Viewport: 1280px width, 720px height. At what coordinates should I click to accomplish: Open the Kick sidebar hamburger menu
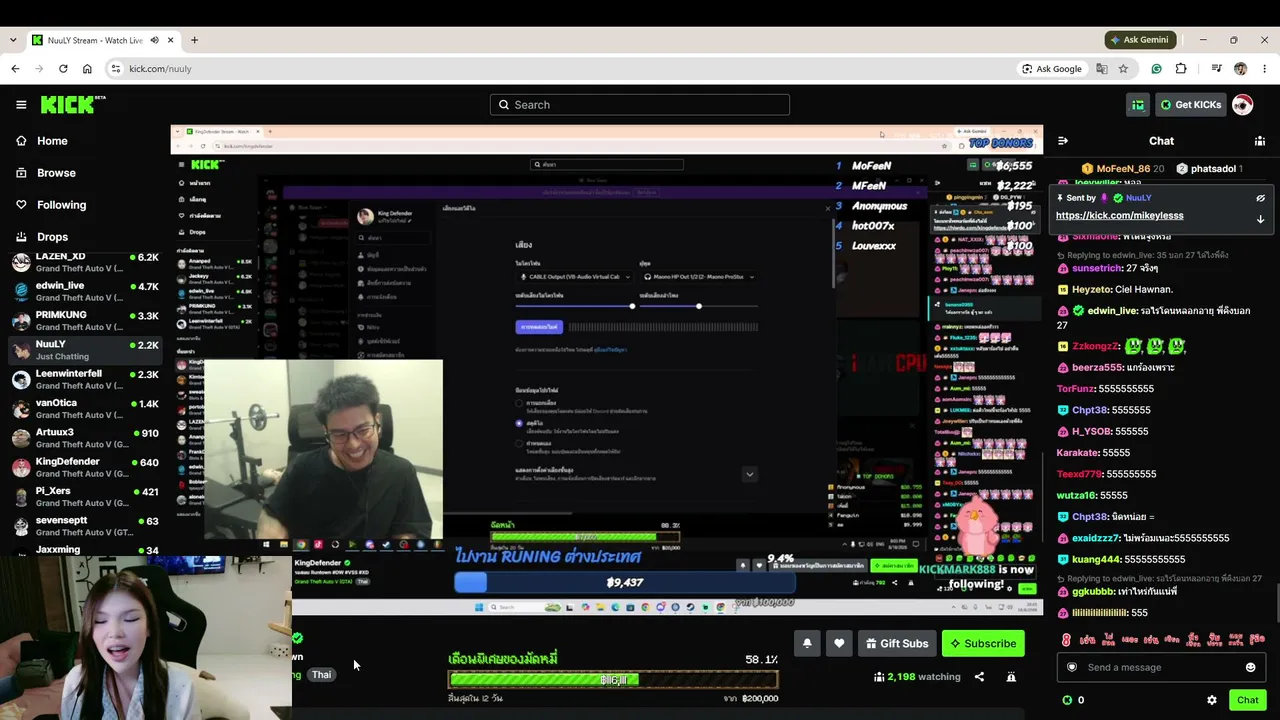pos(21,104)
